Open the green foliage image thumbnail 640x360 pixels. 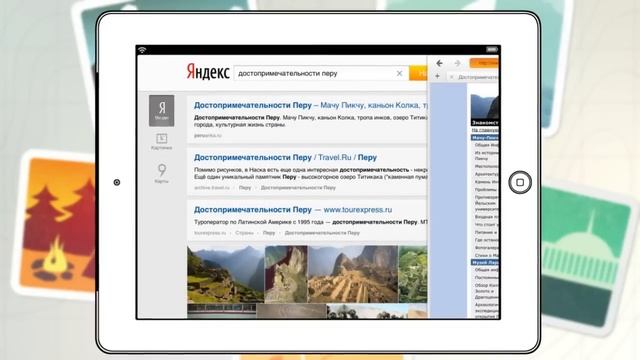(413, 274)
